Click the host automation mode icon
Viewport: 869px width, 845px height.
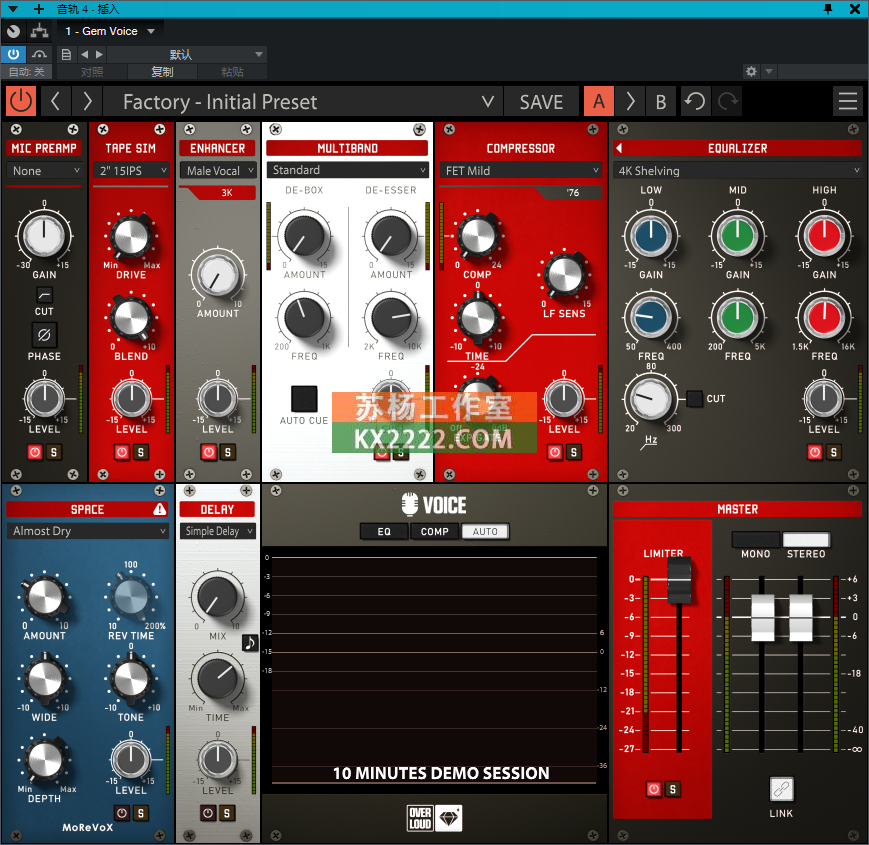click(x=39, y=54)
